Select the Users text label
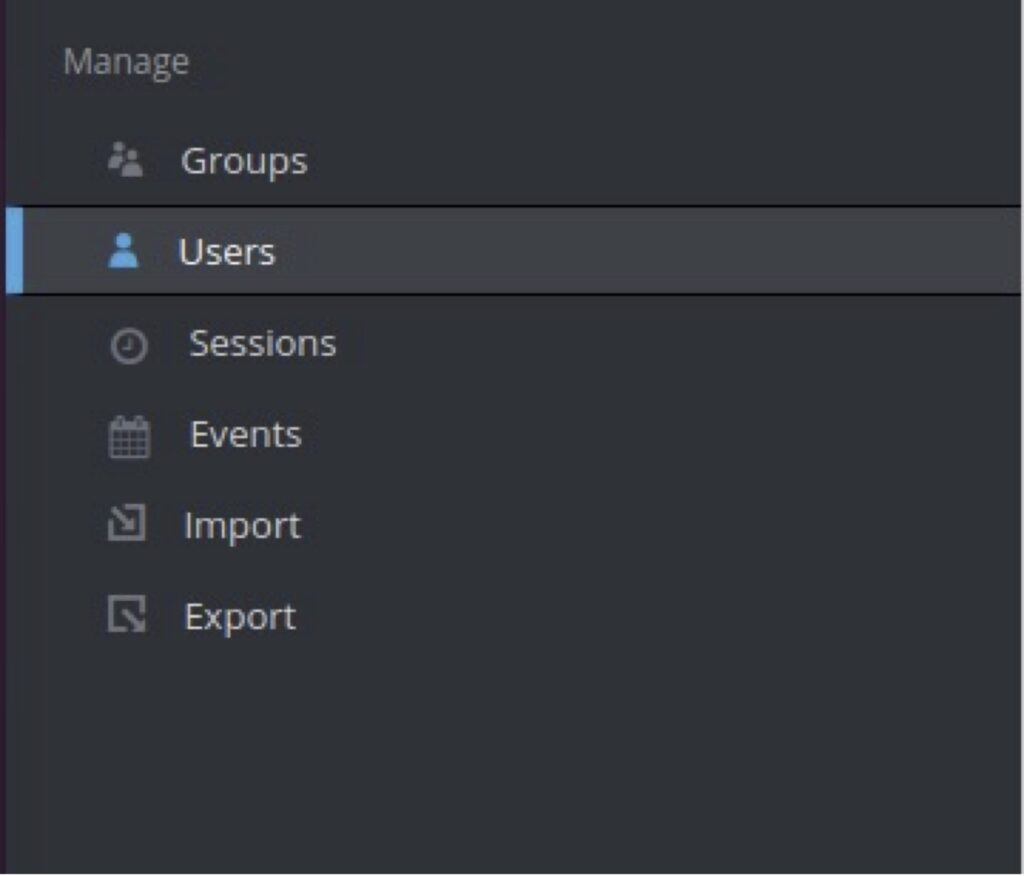The height and width of the screenshot is (876, 1024). 227,252
